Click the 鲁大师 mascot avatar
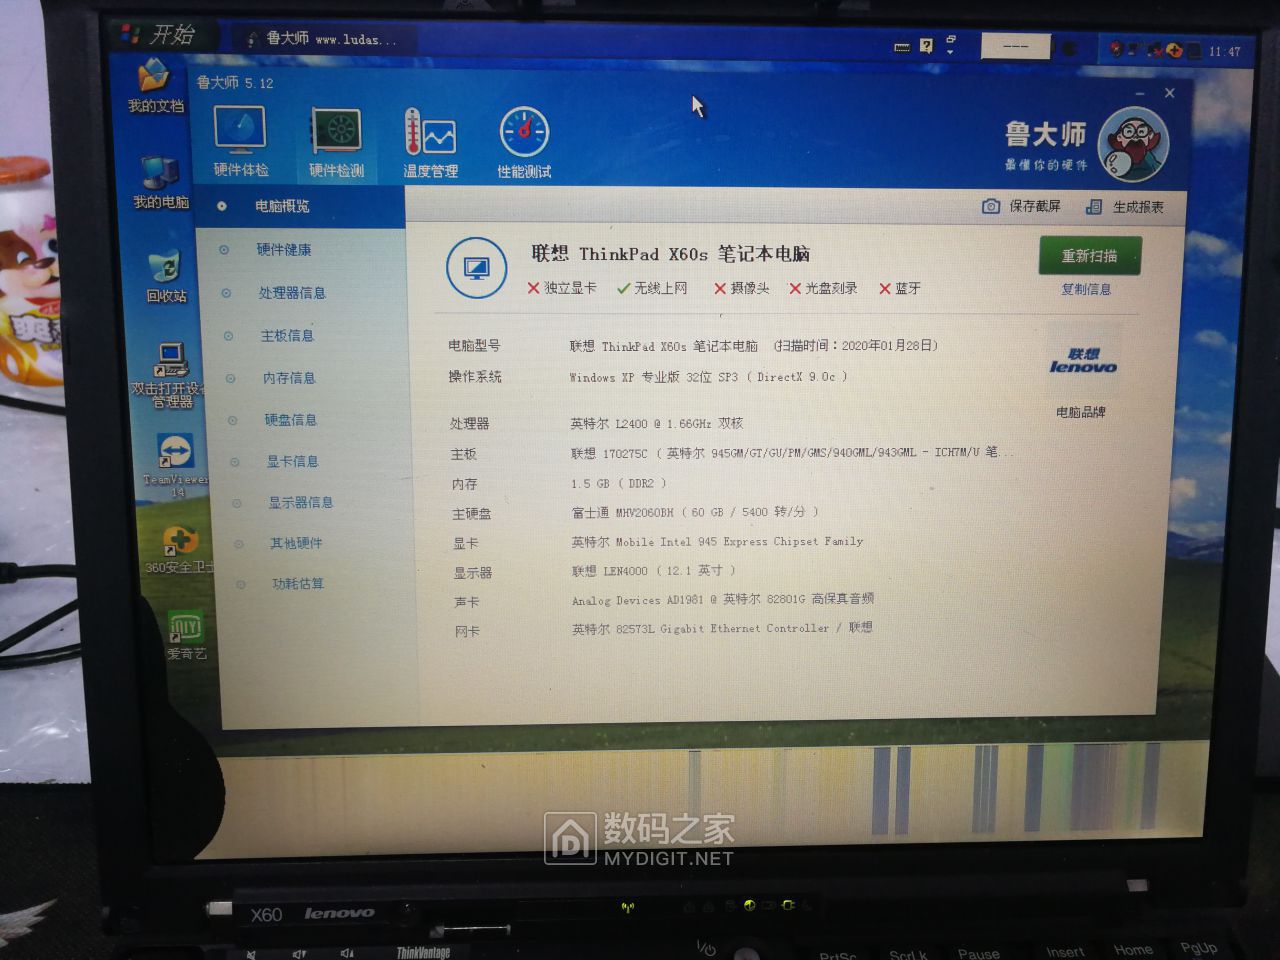Screen dimensions: 1280x960 point(1133,144)
